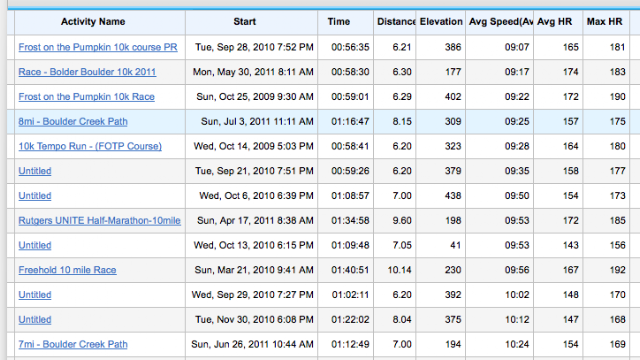
Task: Select elevation value 438
Action: pyautogui.click(x=453, y=196)
